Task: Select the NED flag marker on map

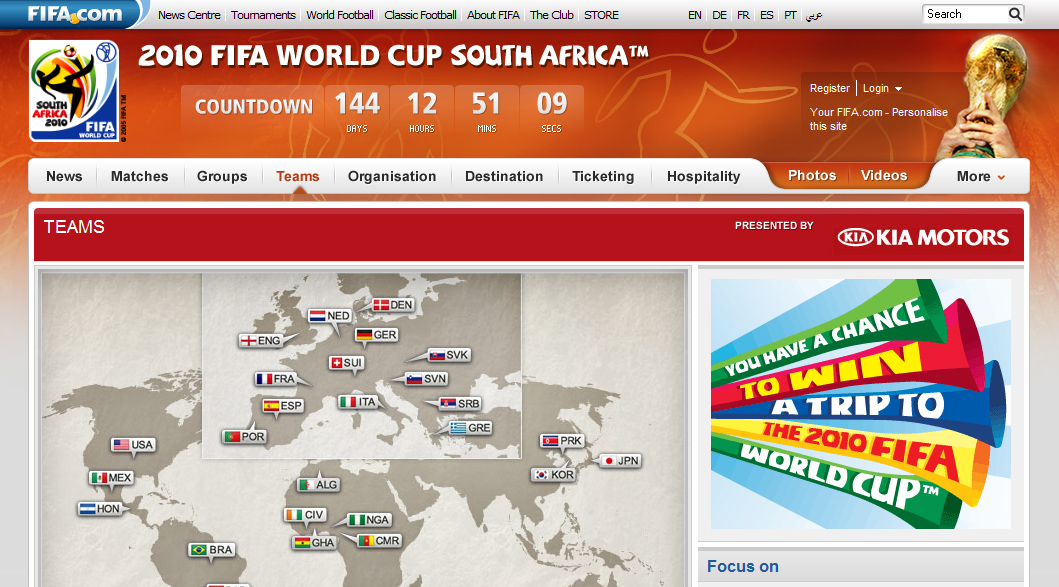Action: pos(330,315)
